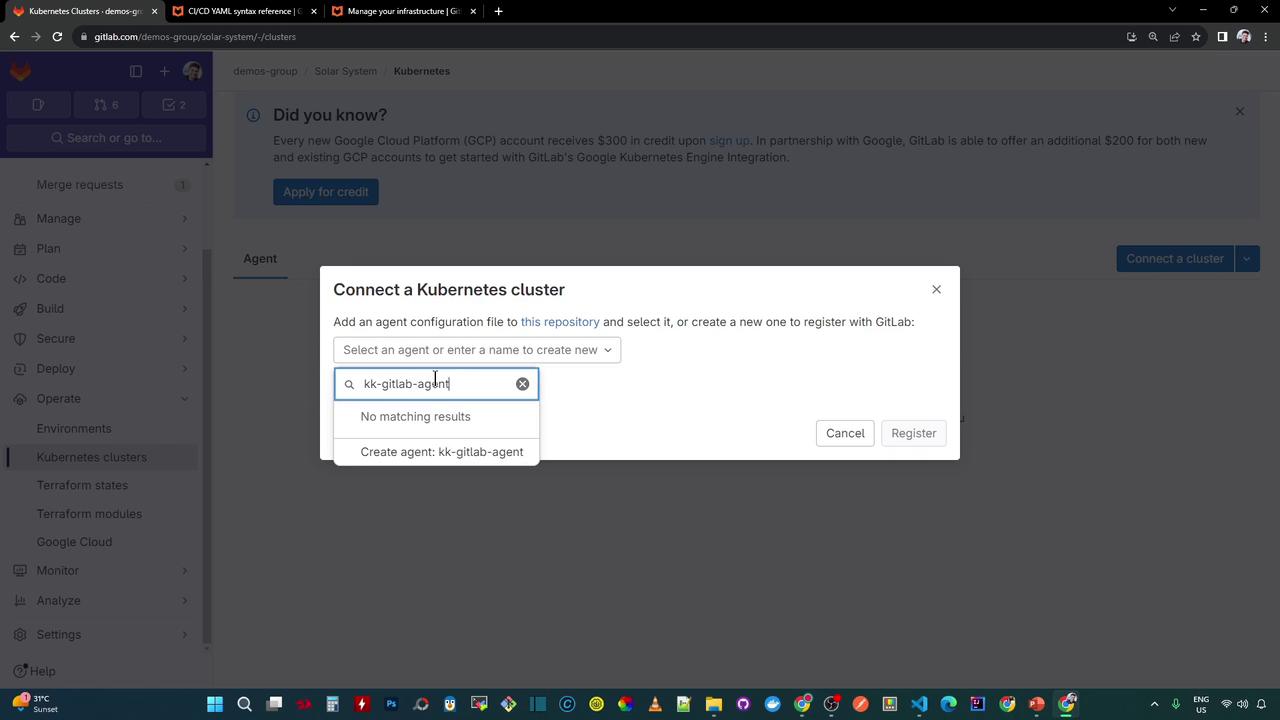Expand Connect a cluster dropdown arrow

pos(1247,259)
